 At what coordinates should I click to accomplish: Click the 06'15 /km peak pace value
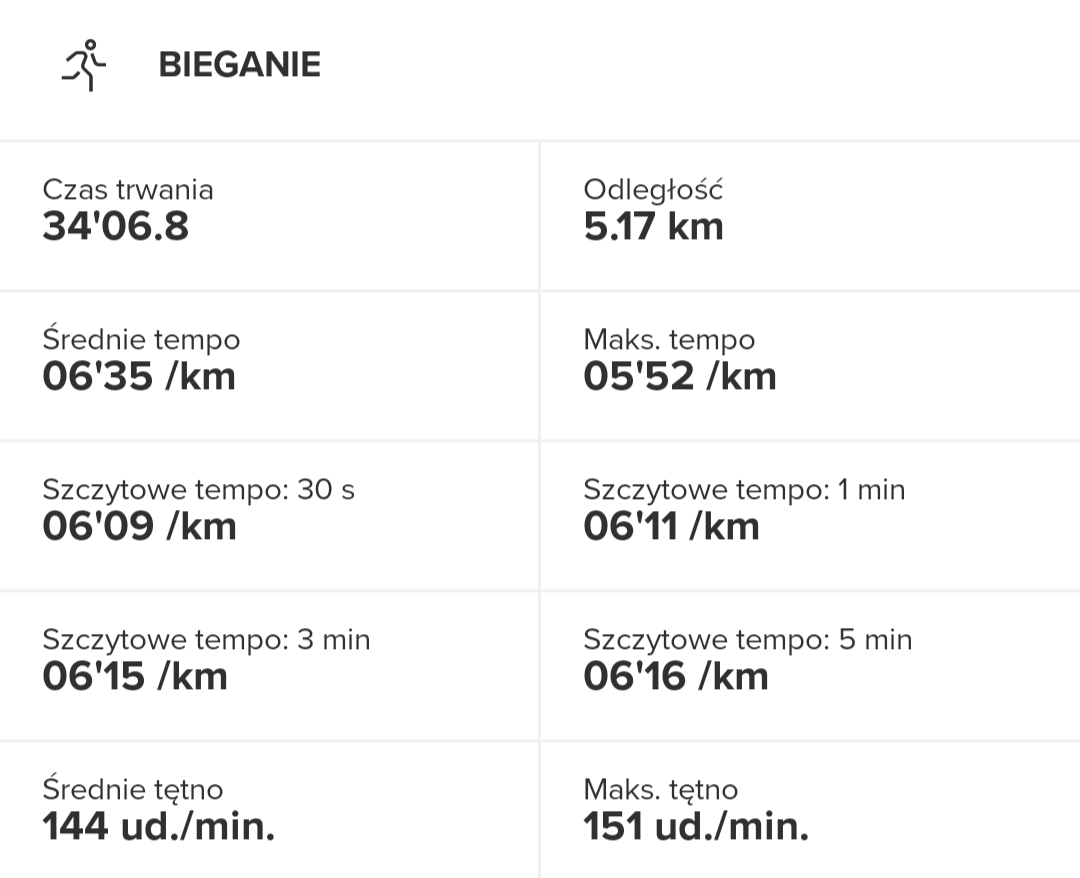[x=135, y=677]
